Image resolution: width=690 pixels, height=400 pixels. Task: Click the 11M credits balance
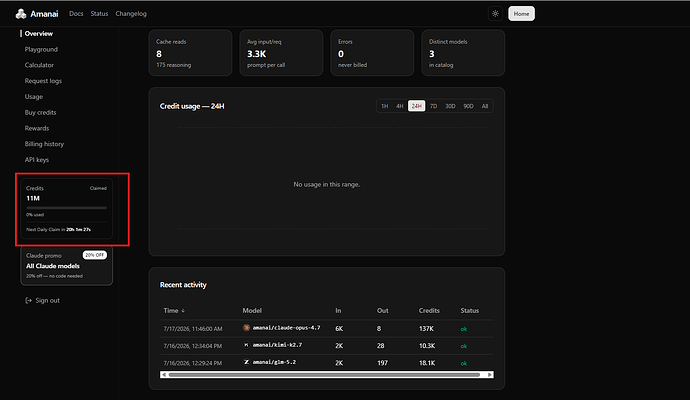tap(33, 198)
